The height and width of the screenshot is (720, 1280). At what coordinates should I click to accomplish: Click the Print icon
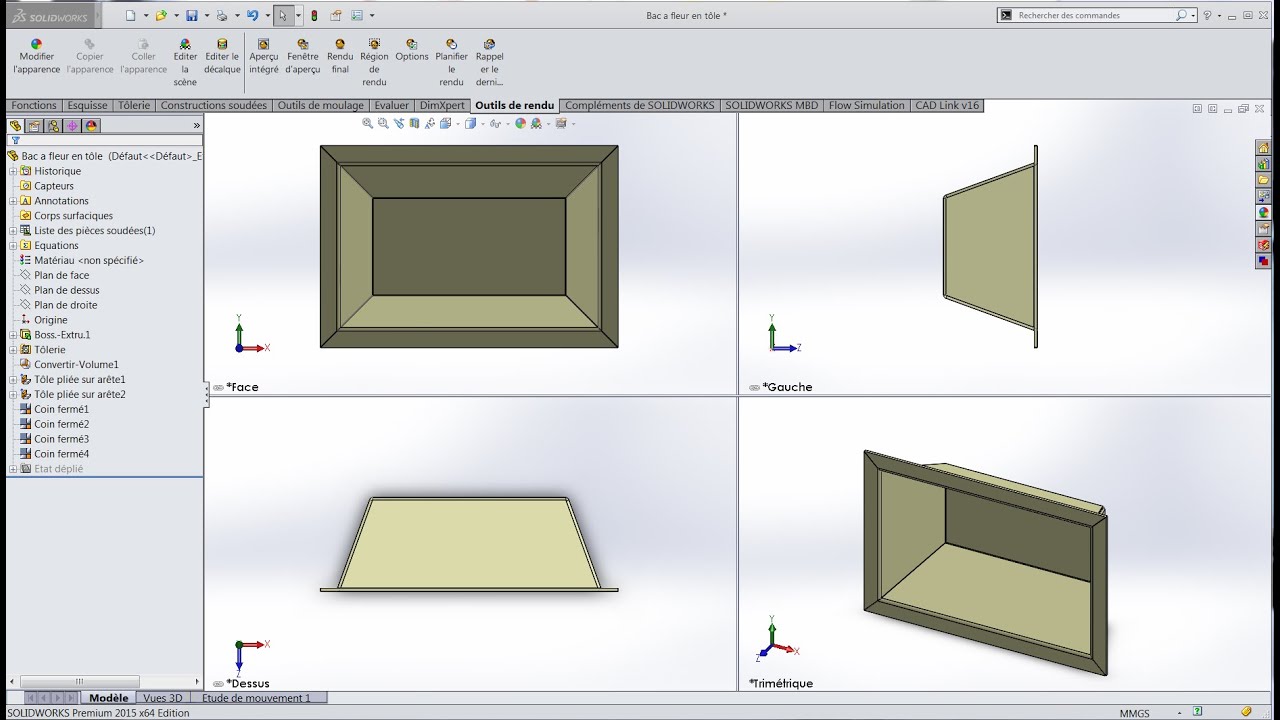(222, 15)
